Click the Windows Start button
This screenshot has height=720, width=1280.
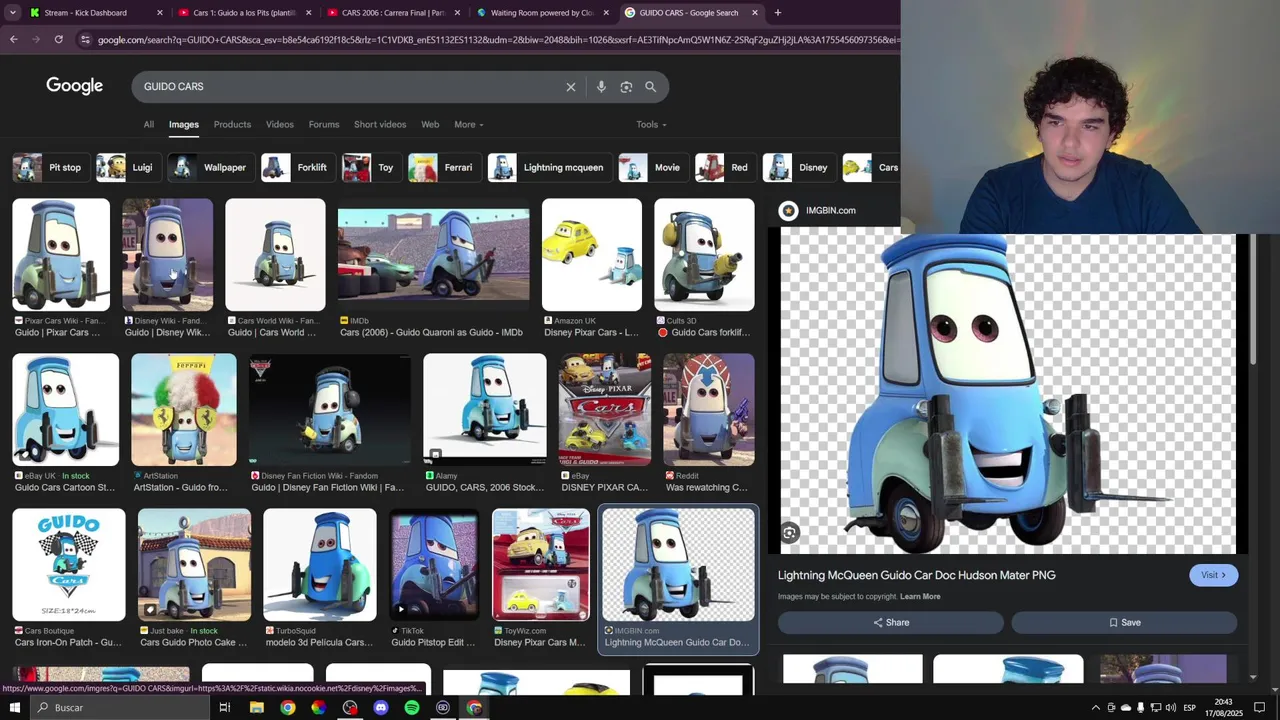click(x=14, y=708)
